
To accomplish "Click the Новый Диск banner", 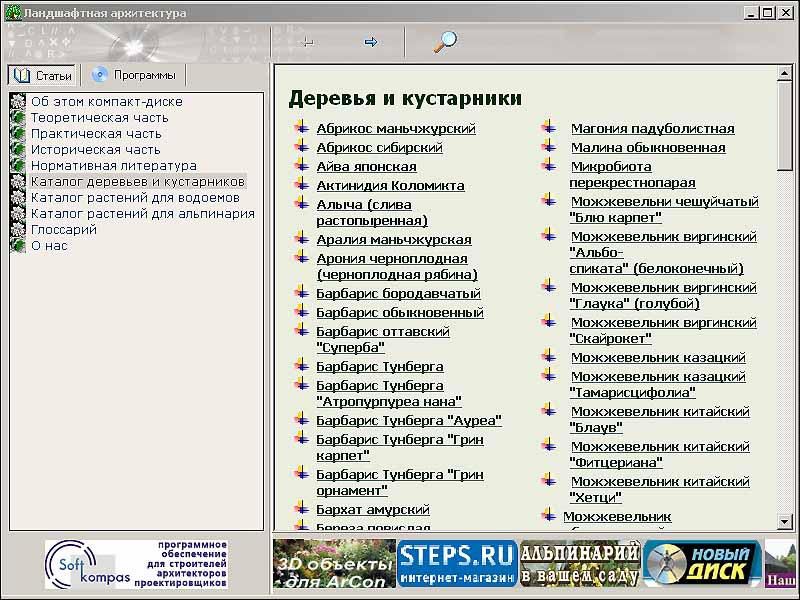I will 703,564.
